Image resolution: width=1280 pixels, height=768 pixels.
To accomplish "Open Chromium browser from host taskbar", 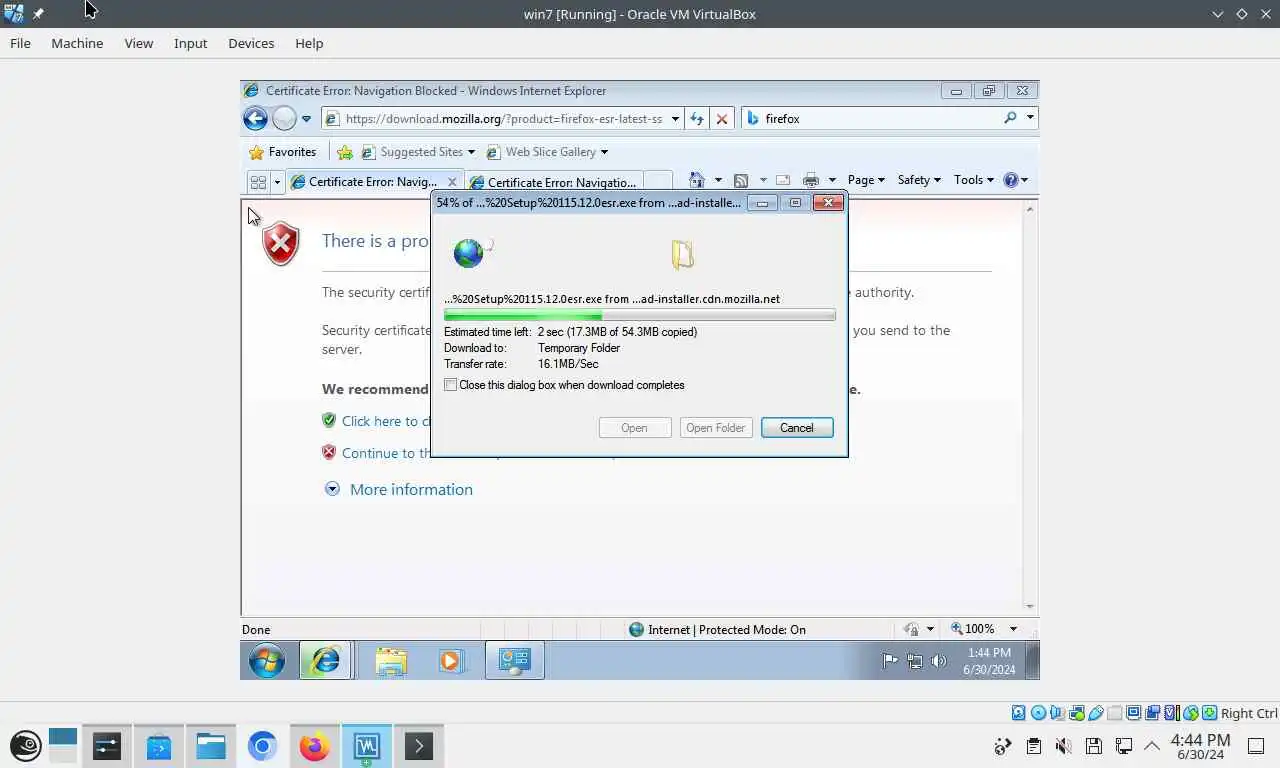I will tap(262, 746).
